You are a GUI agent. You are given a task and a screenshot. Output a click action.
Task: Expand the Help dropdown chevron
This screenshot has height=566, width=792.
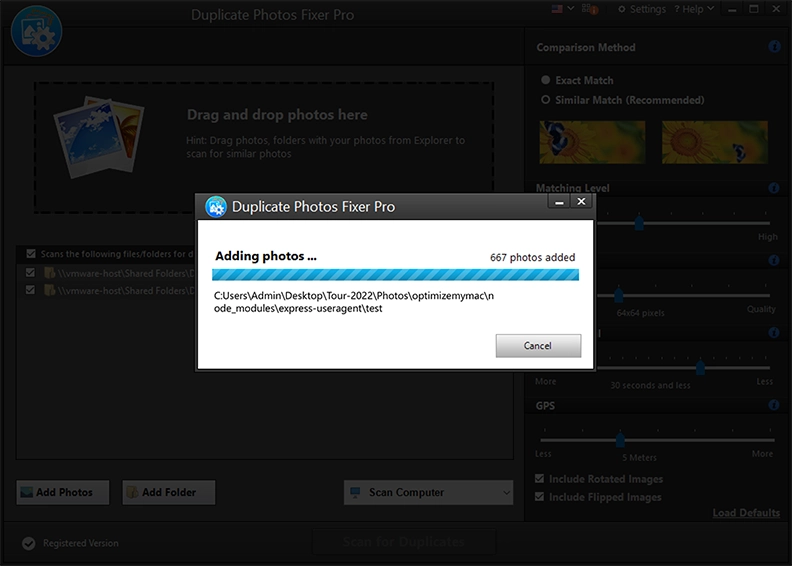[711, 8]
